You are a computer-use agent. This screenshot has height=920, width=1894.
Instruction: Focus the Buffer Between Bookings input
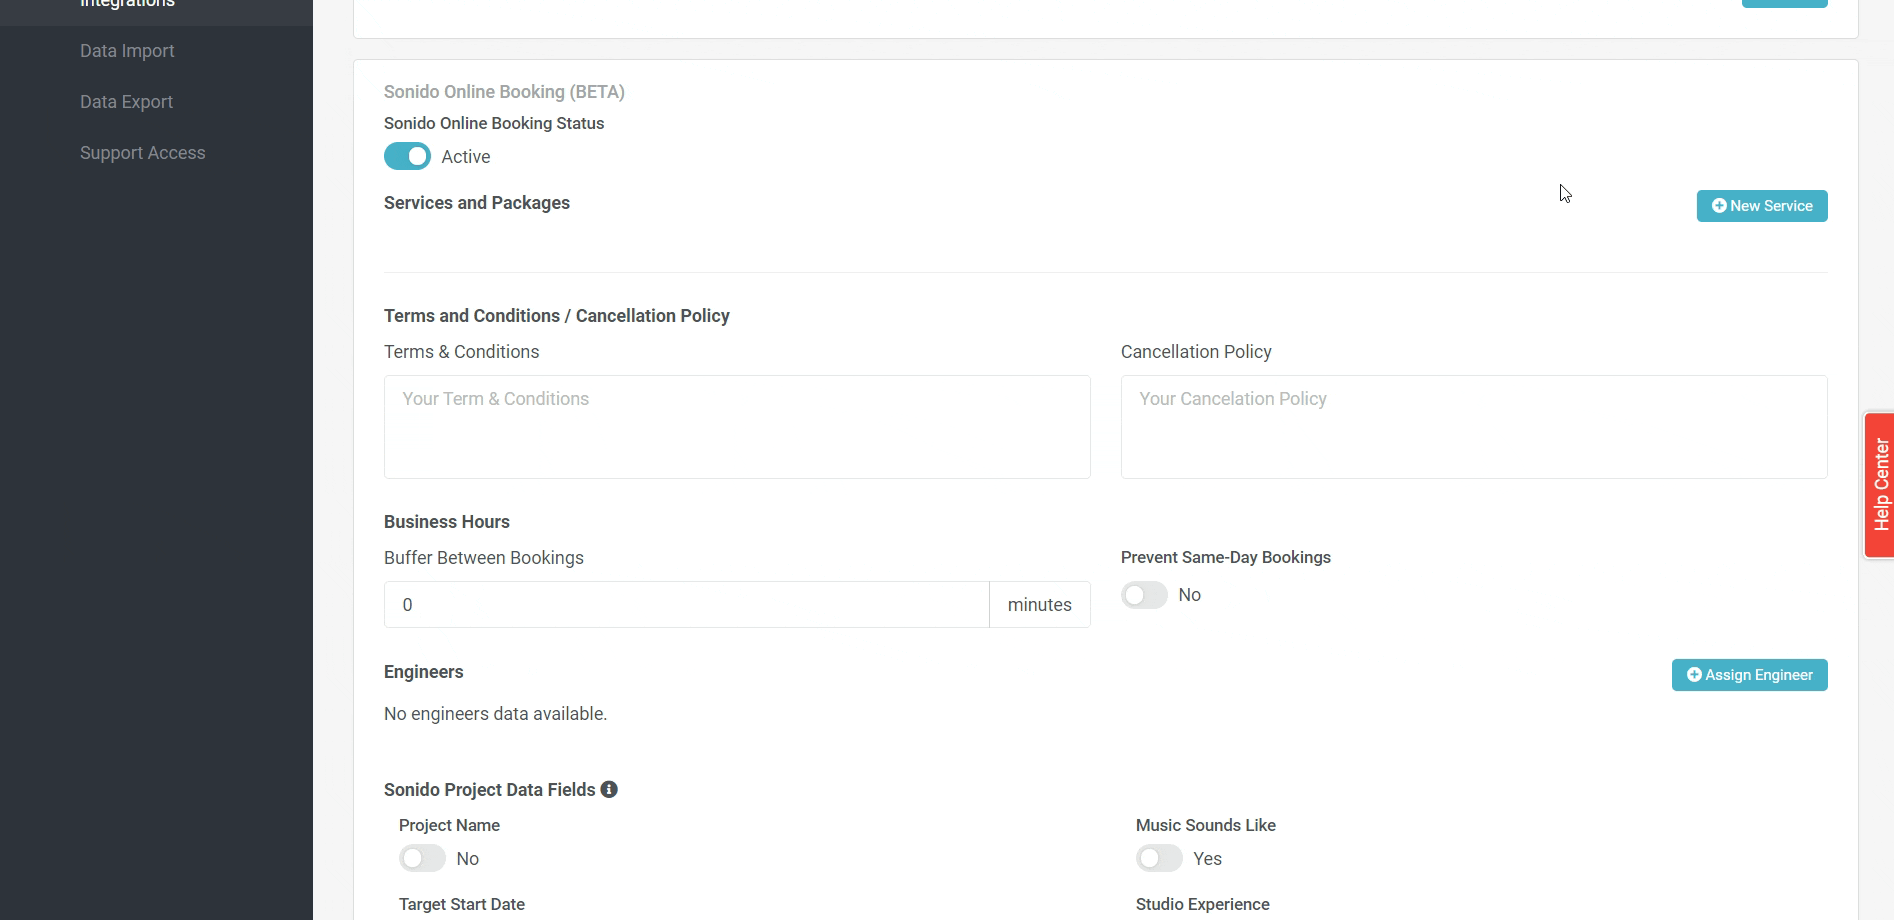(x=686, y=605)
